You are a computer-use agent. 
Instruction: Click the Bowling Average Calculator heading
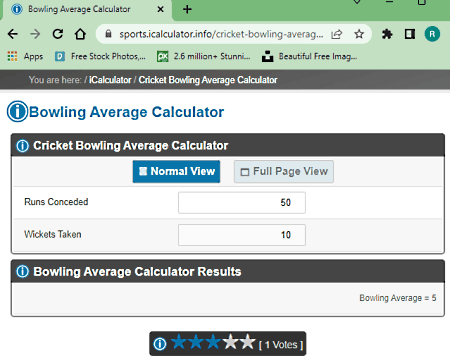tap(126, 112)
